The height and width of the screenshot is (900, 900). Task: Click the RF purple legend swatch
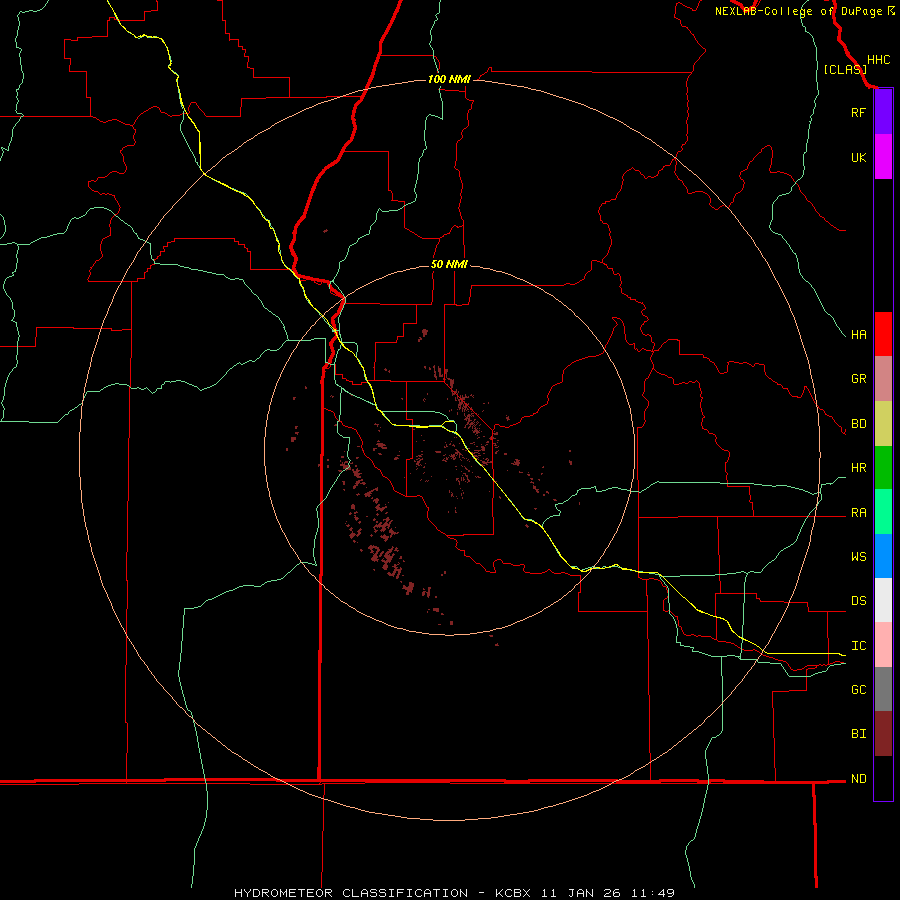coord(883,111)
